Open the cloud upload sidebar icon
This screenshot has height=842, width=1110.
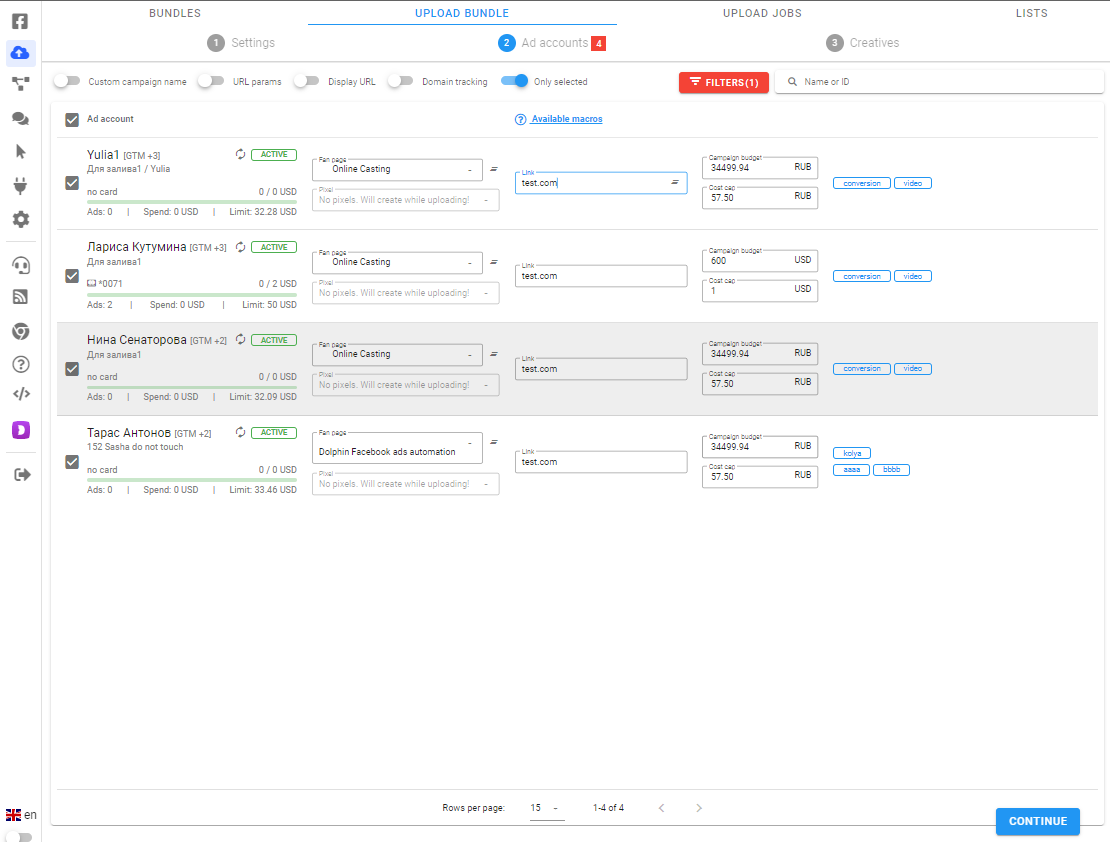[21, 52]
